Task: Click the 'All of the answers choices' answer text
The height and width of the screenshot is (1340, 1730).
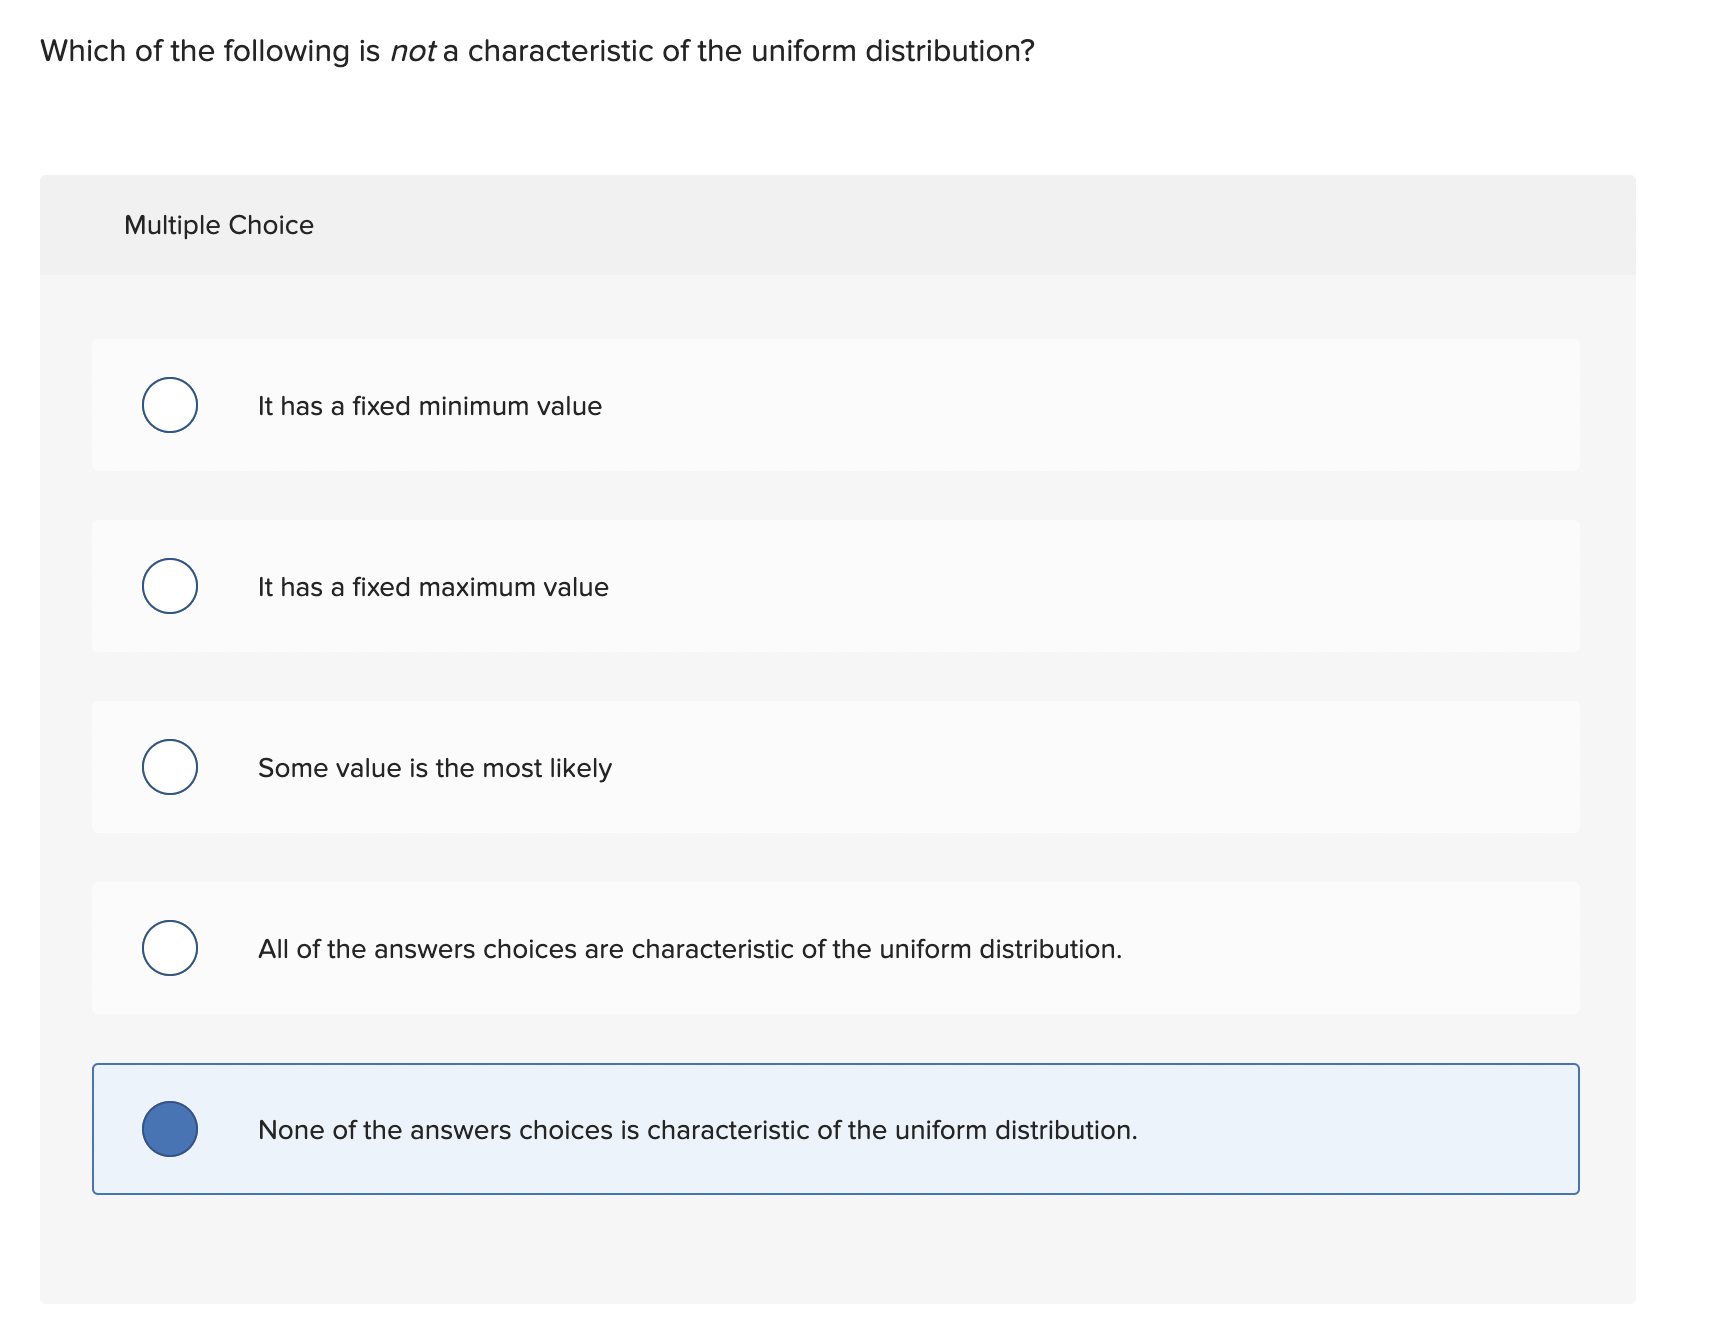Action: 690,949
